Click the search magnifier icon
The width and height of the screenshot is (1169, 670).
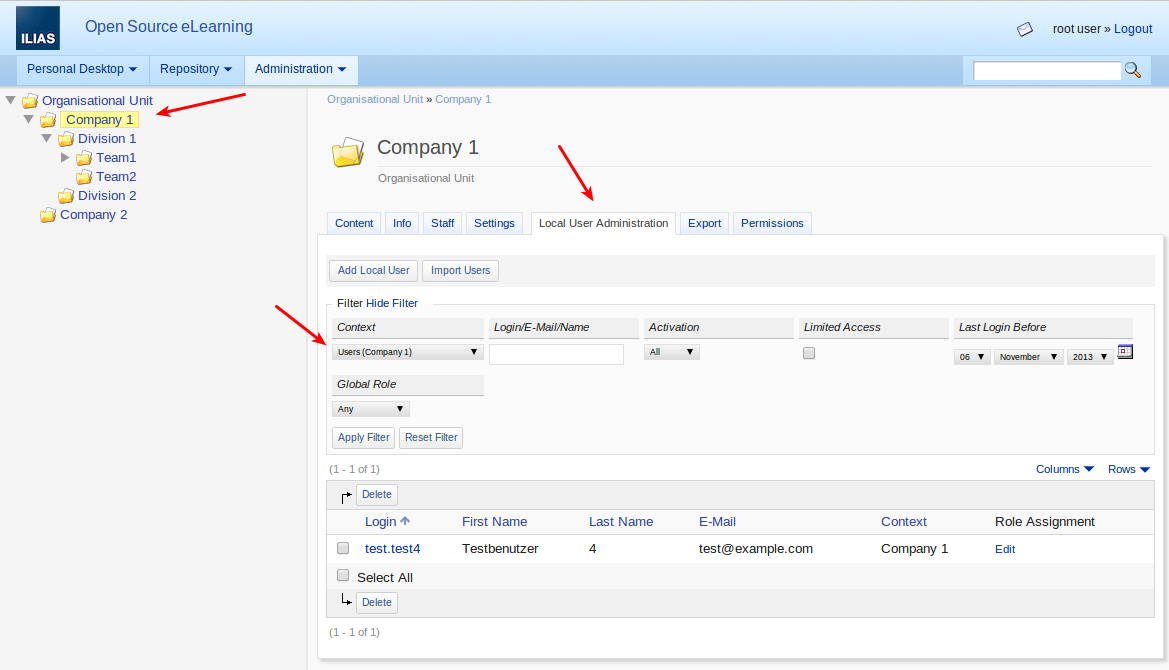pyautogui.click(x=1133, y=70)
